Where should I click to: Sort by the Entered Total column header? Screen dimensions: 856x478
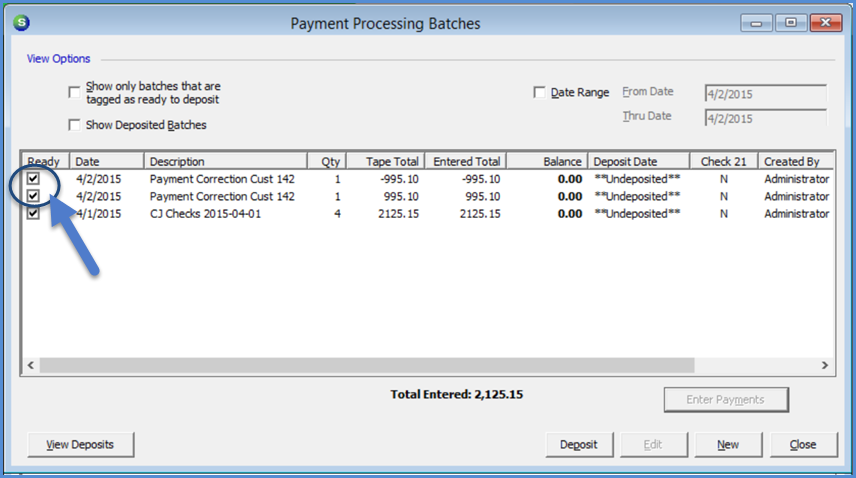[466, 162]
